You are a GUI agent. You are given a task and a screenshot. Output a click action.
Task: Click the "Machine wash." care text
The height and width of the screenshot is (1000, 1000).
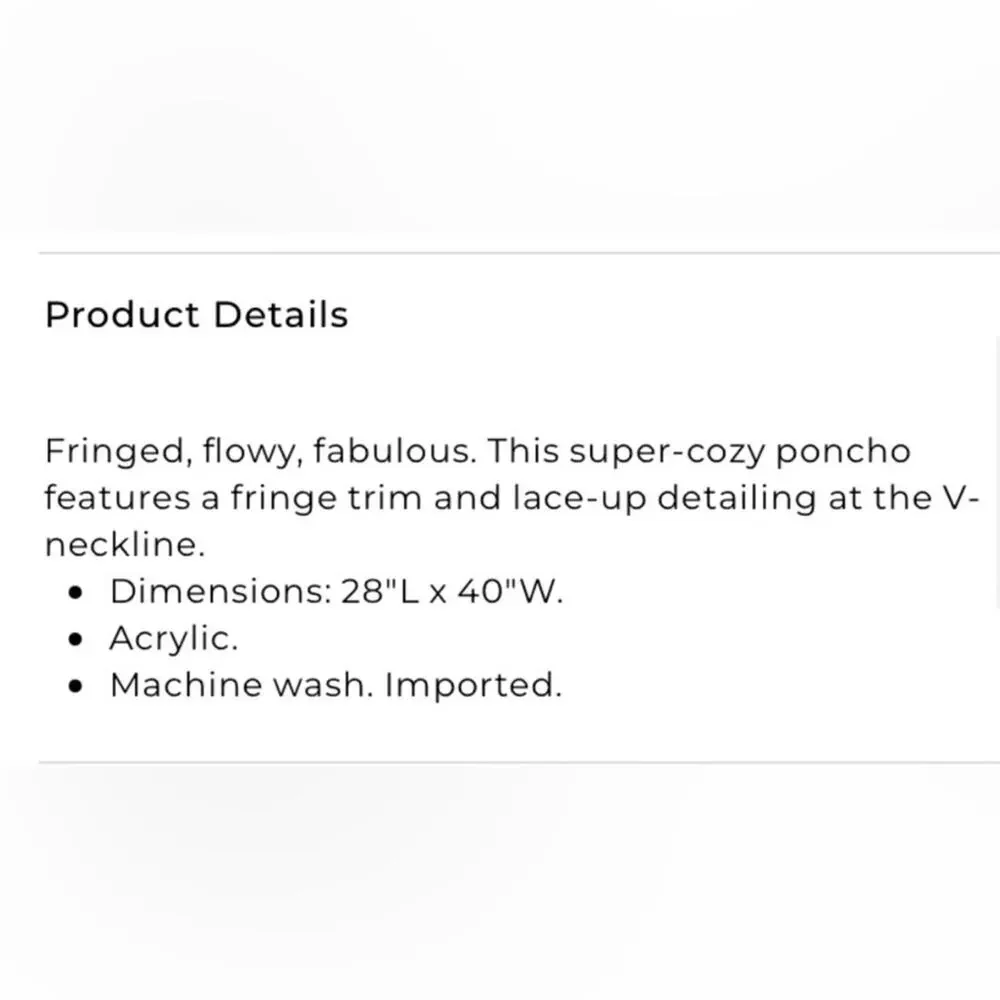coord(242,685)
